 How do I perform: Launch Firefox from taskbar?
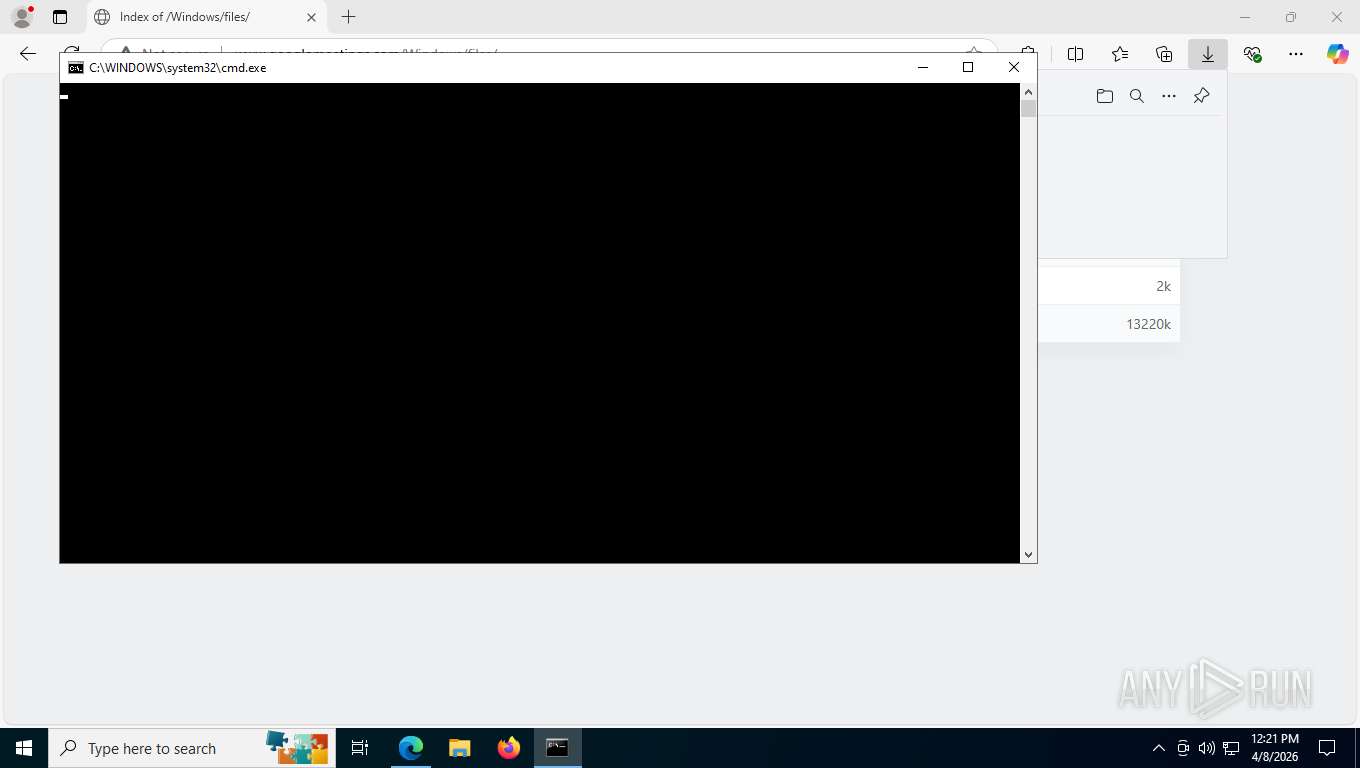[509, 748]
